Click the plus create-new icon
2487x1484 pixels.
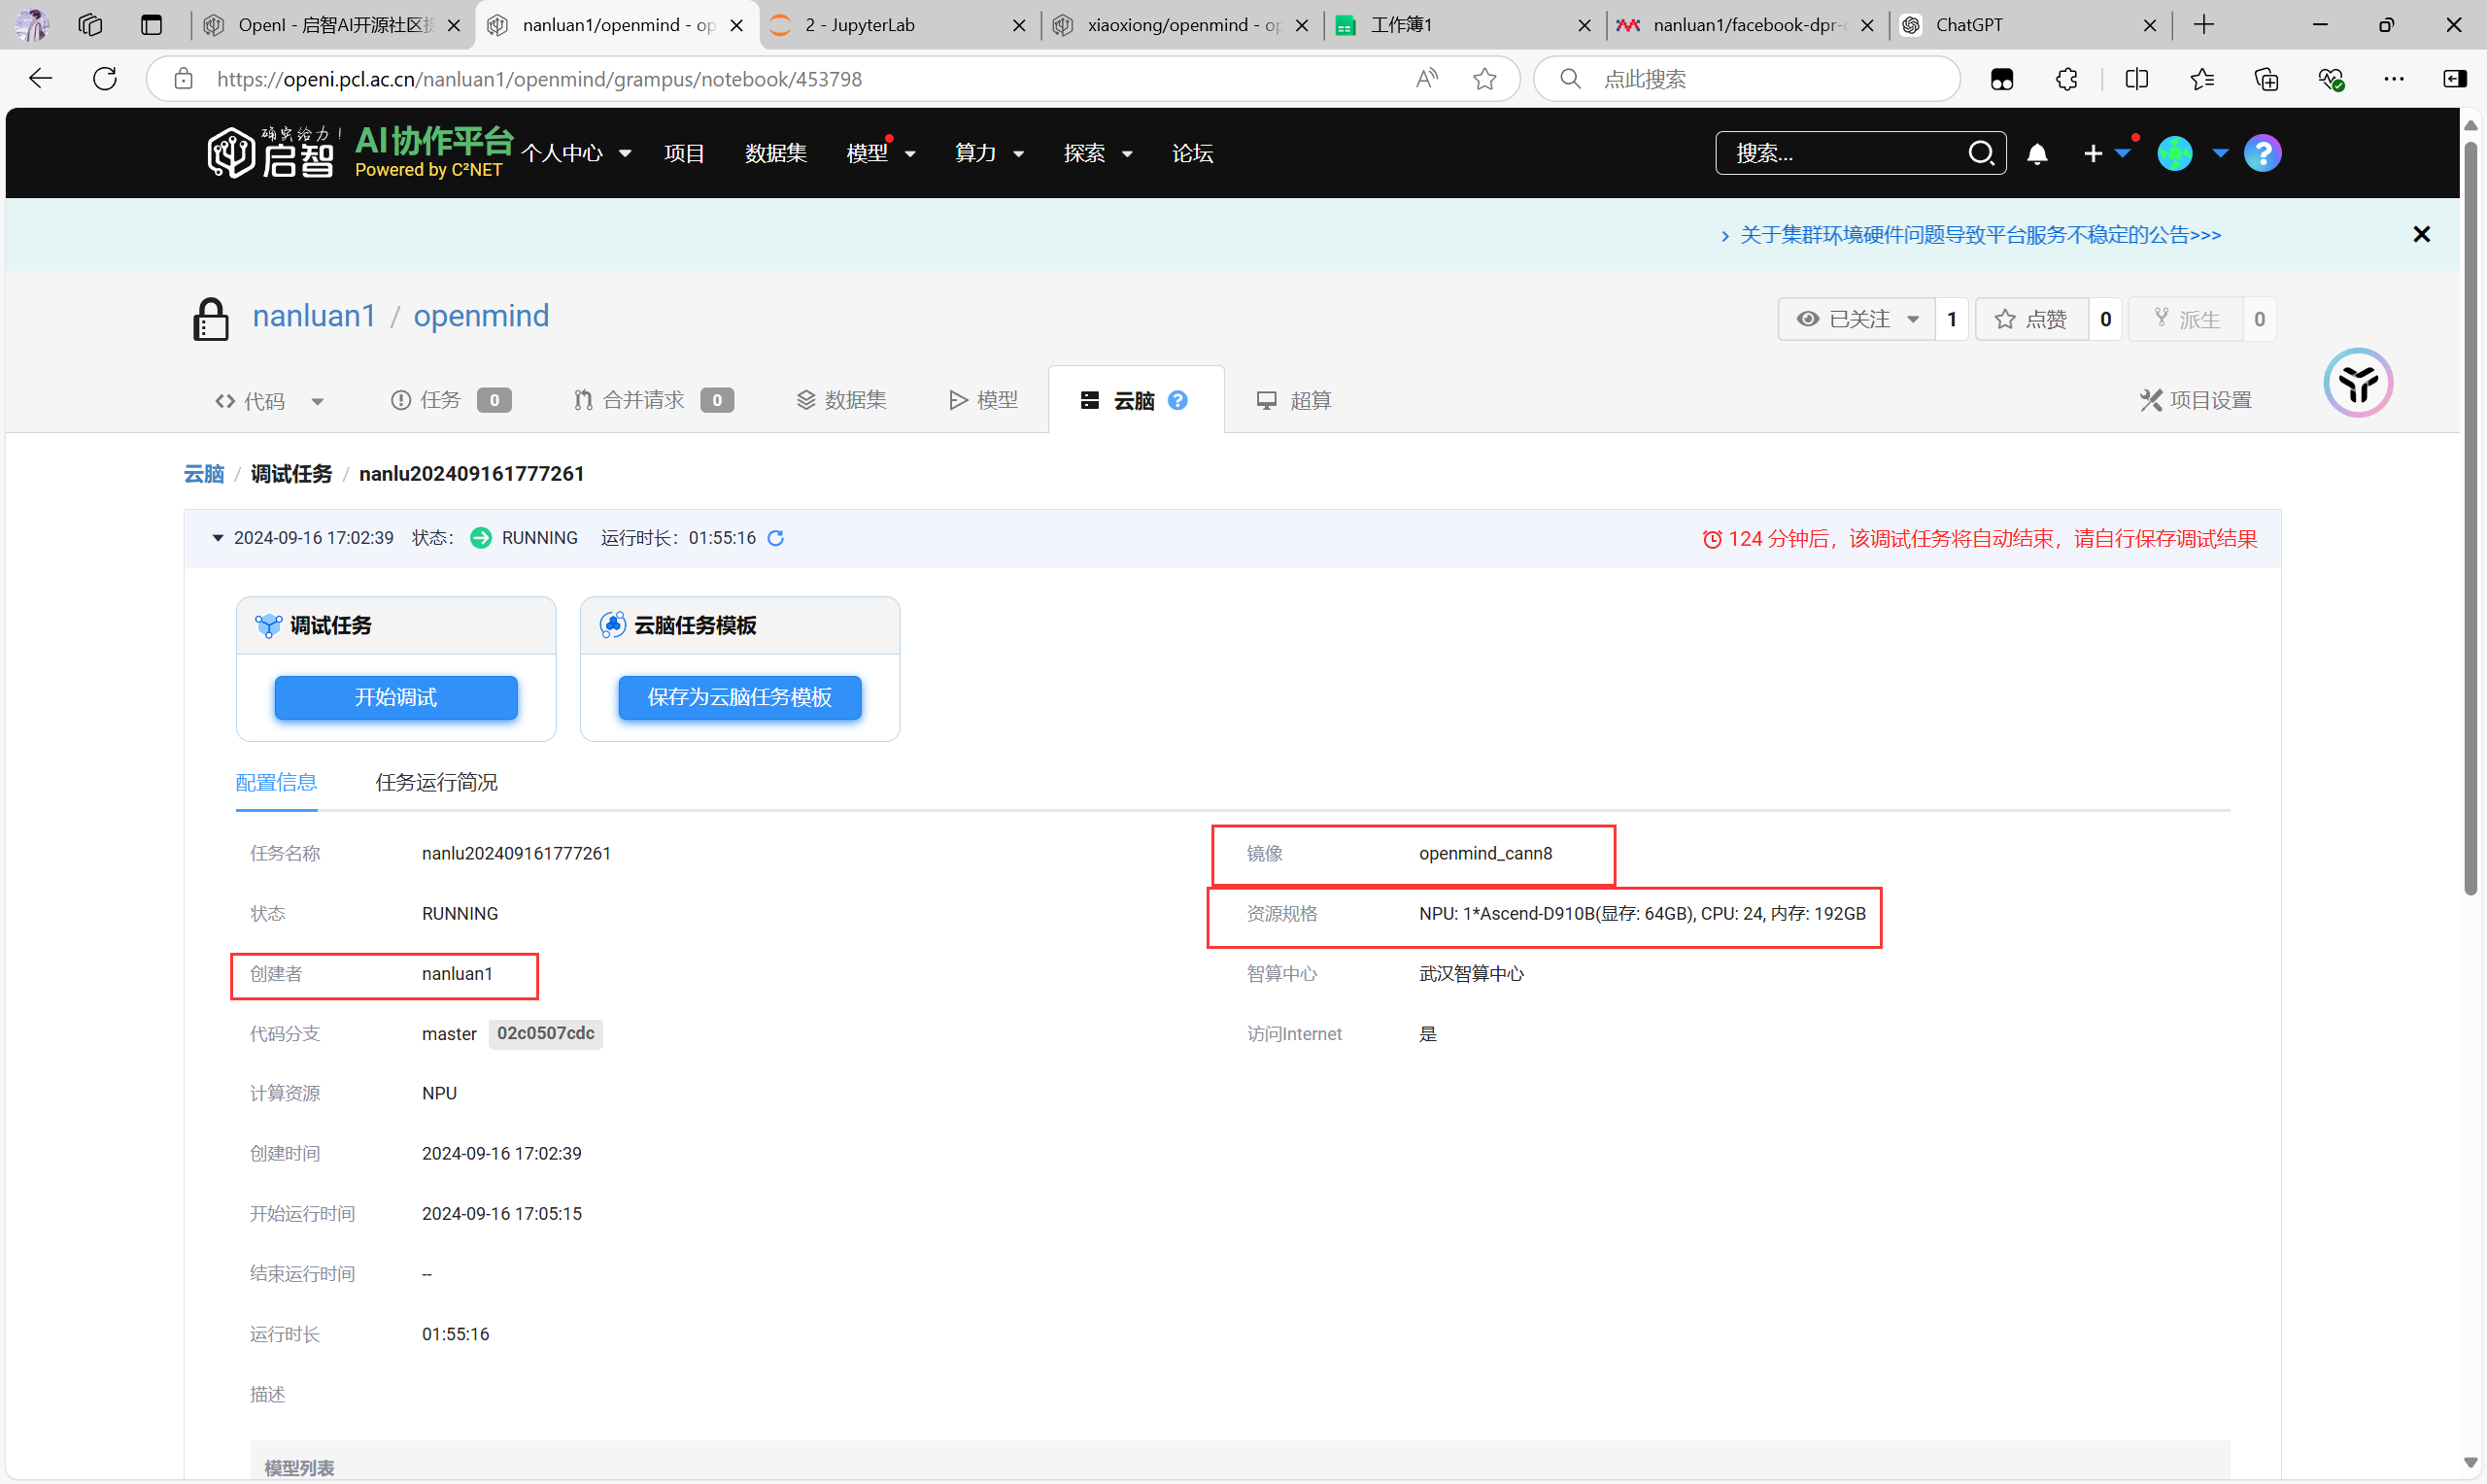click(2093, 154)
